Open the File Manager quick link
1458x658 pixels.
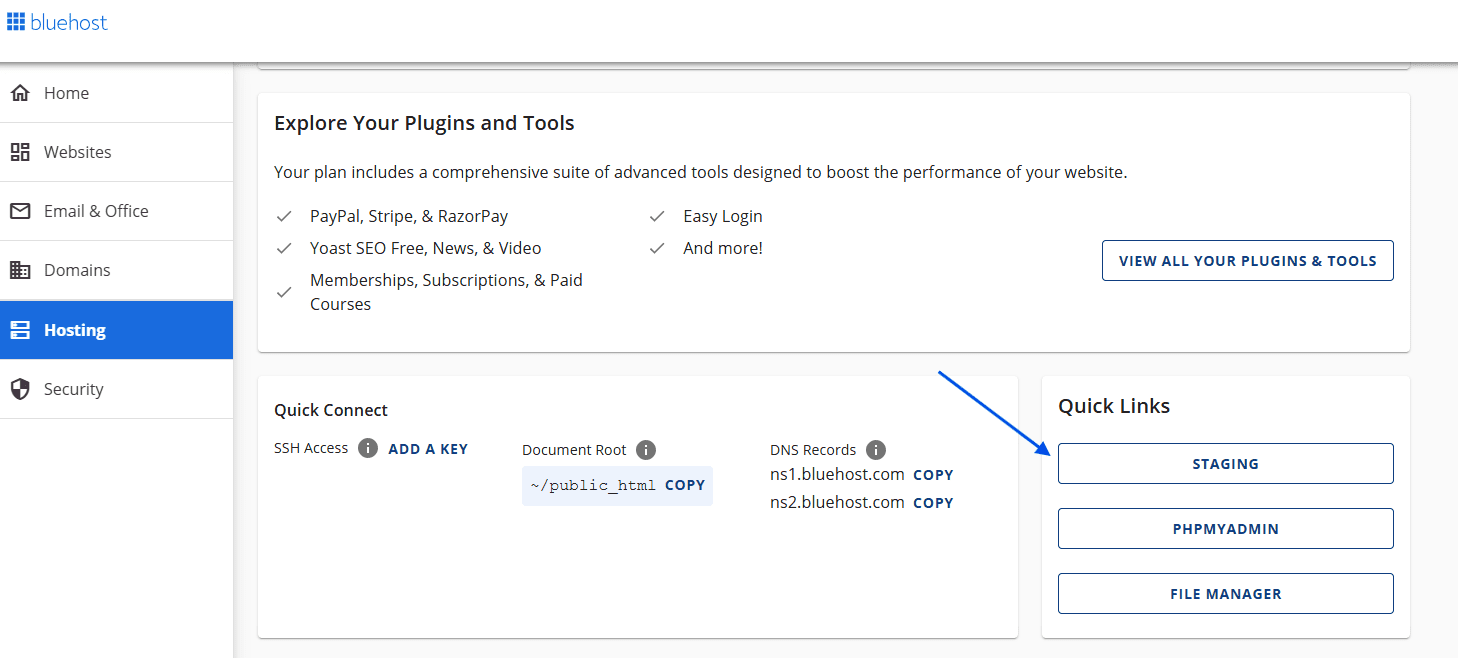[1225, 594]
